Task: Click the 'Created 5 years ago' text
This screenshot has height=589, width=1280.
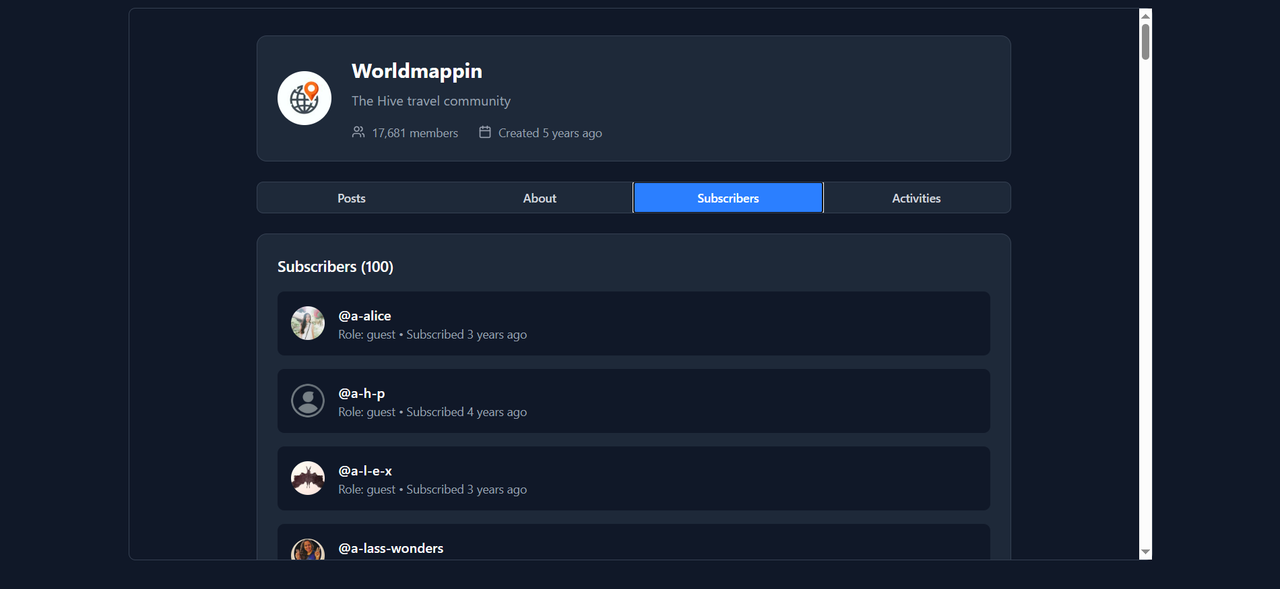Action: [x=550, y=133]
